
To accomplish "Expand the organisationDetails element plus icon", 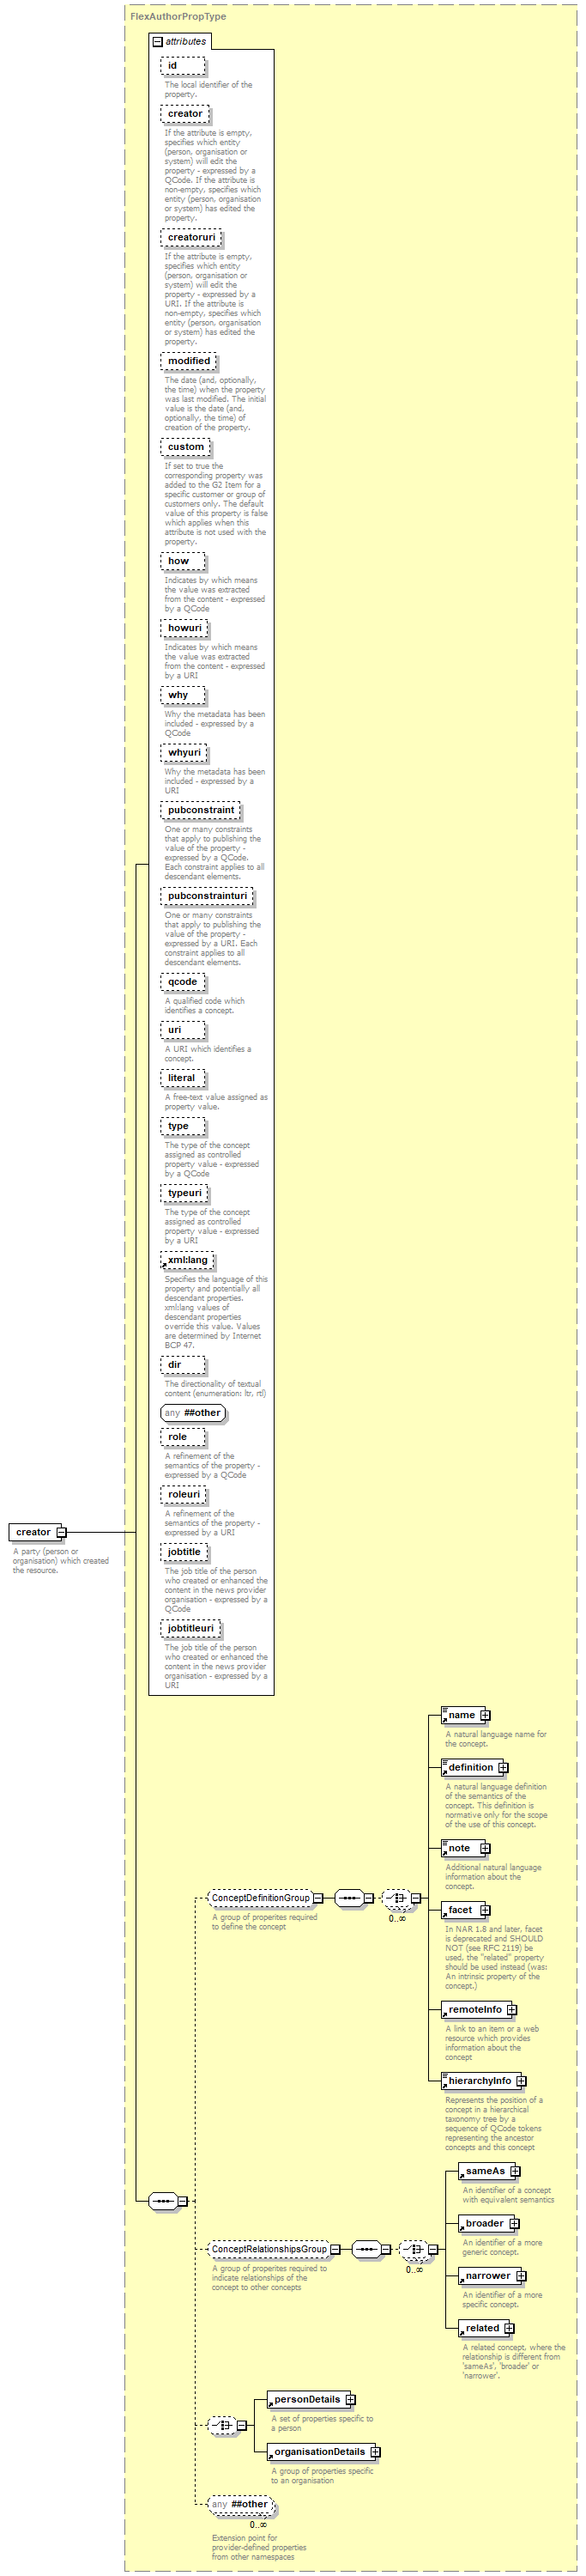I will (376, 2451).
